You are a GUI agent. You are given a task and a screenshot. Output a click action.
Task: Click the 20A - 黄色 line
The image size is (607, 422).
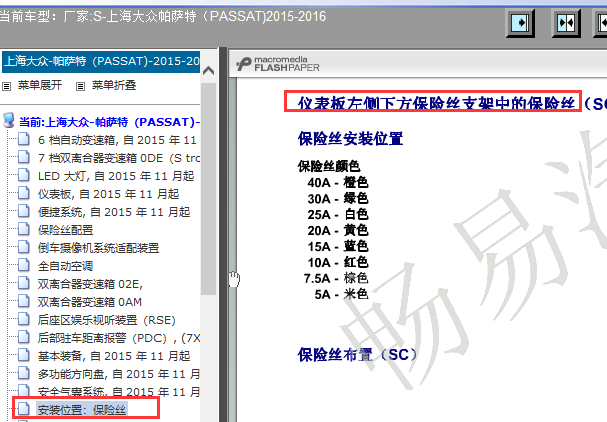pos(338,230)
